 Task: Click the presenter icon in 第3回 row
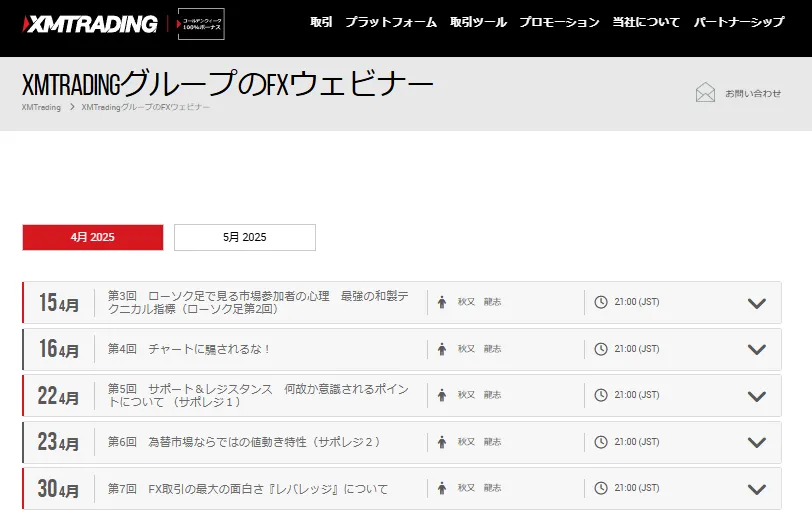click(x=442, y=302)
